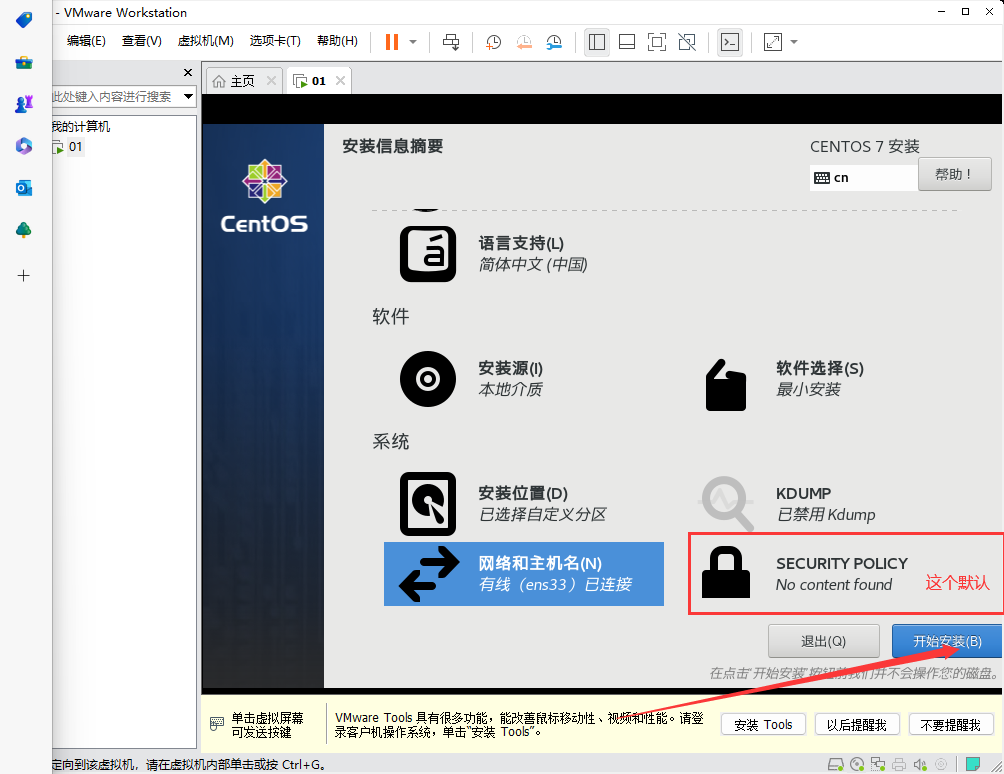Viewport: 1004px width, 774px height.
Task: Click printer status icon
Action: tap(899, 764)
